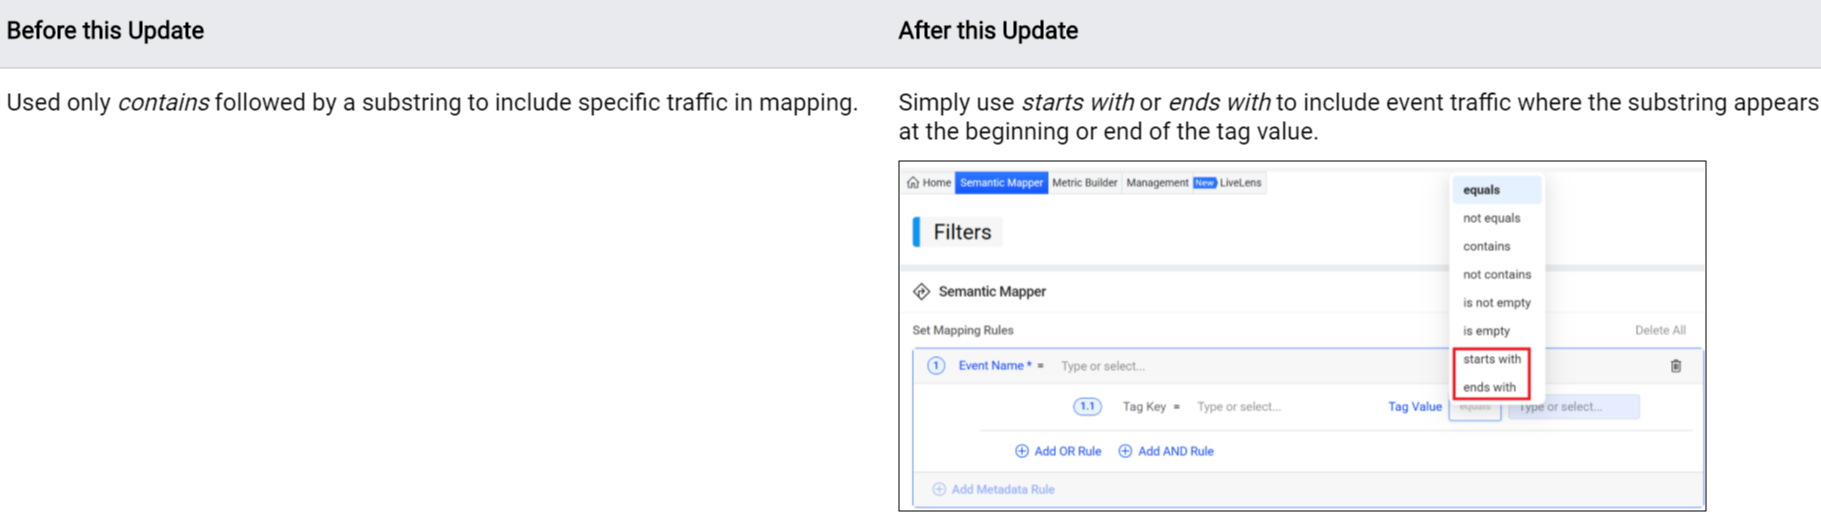Screen dimensions: 1821x527
Task: Click the rule number 1 circle badge
Action: (x=936, y=366)
